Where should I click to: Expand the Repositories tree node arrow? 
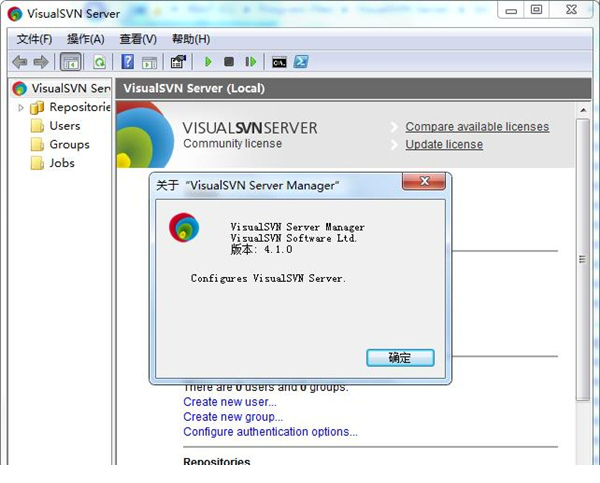coord(21,108)
